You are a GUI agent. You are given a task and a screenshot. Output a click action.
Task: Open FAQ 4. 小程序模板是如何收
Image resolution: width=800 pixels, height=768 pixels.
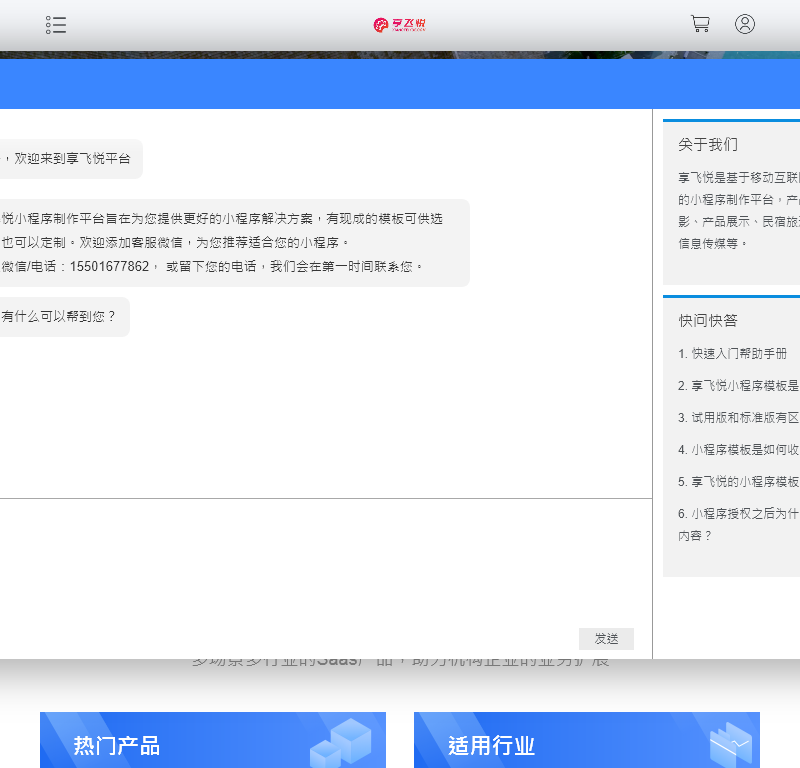click(738, 450)
